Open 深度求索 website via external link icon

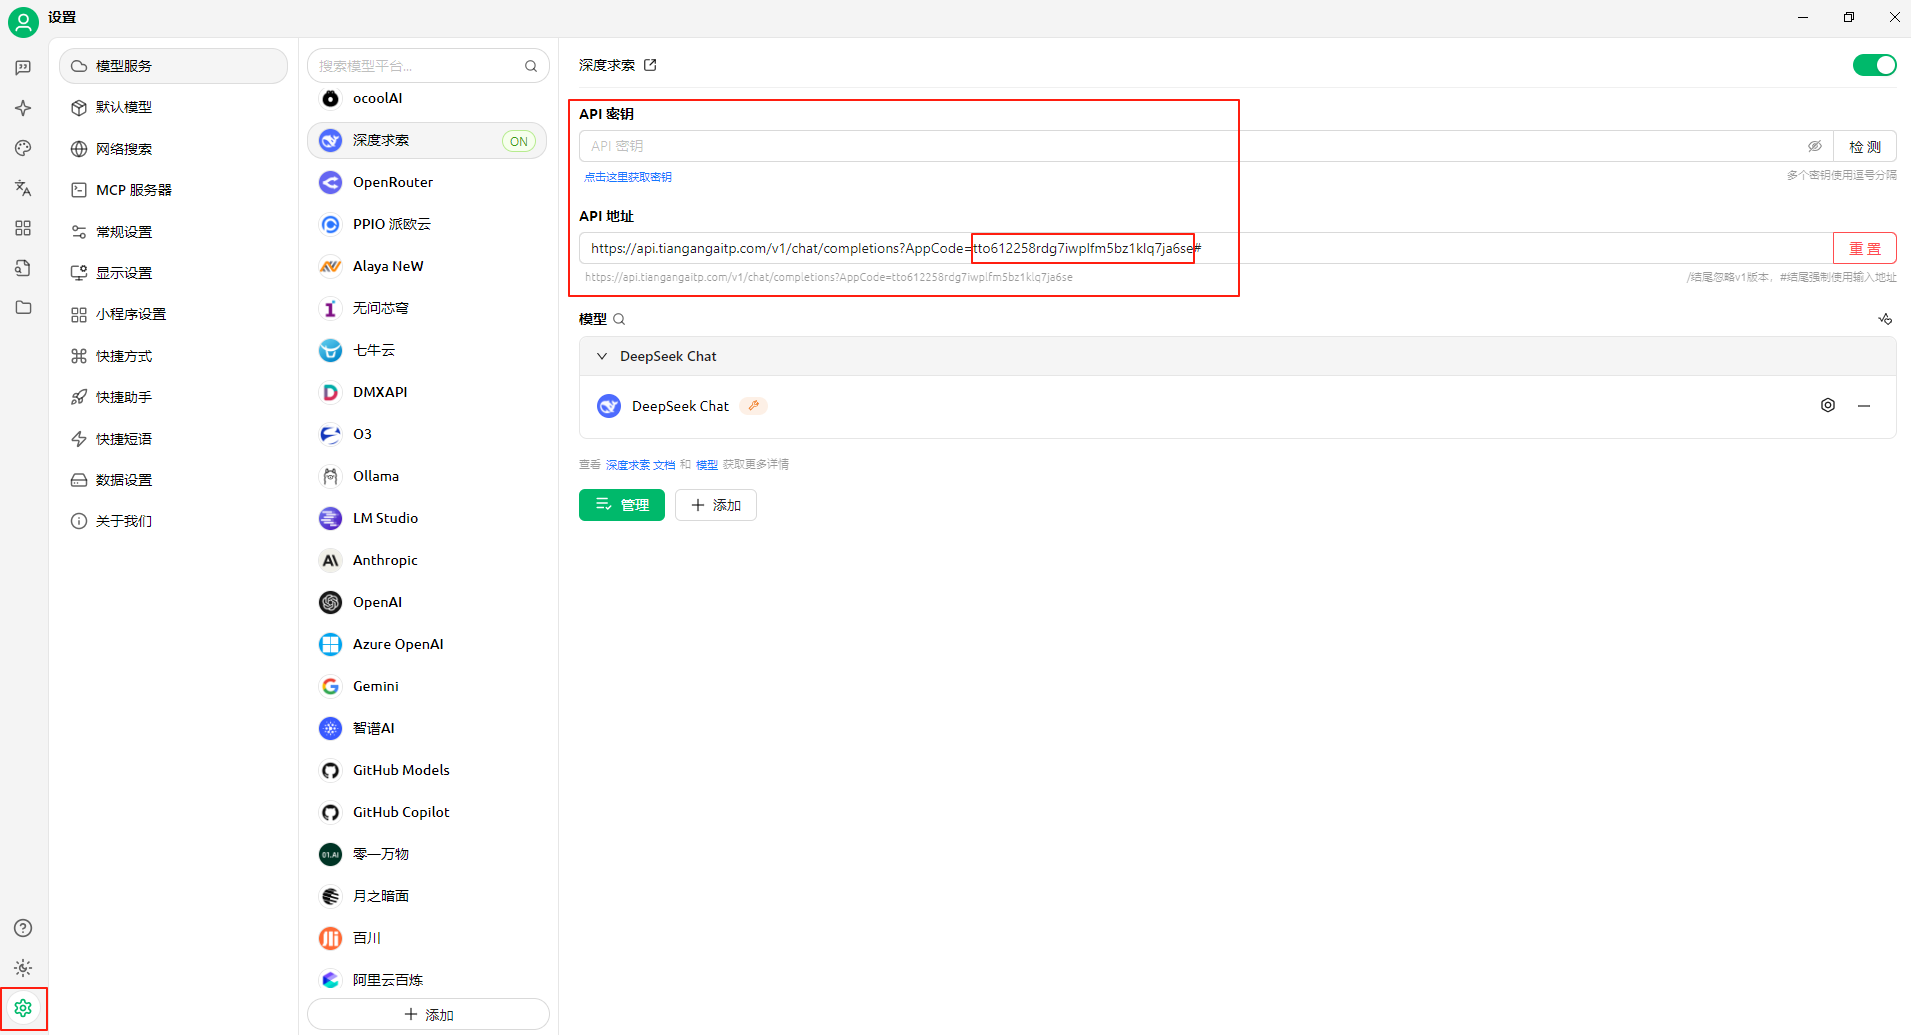650,64
